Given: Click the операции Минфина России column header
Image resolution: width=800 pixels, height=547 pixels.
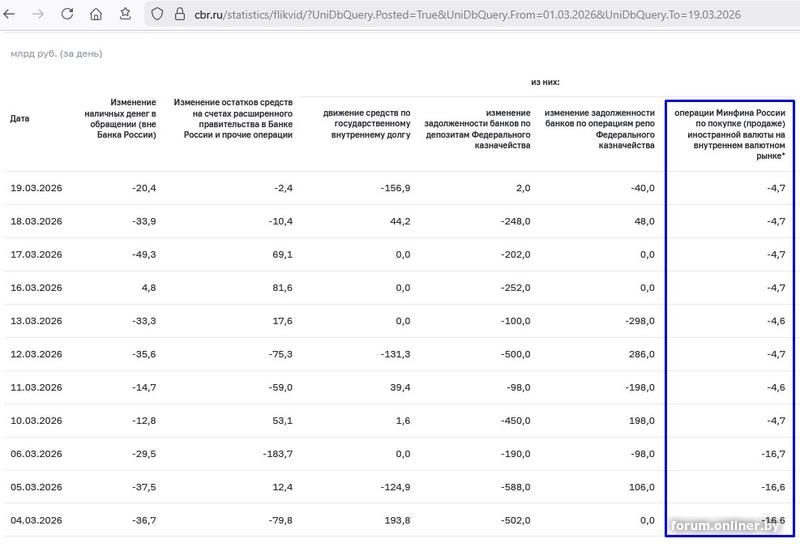Looking at the screenshot, I should pos(730,134).
